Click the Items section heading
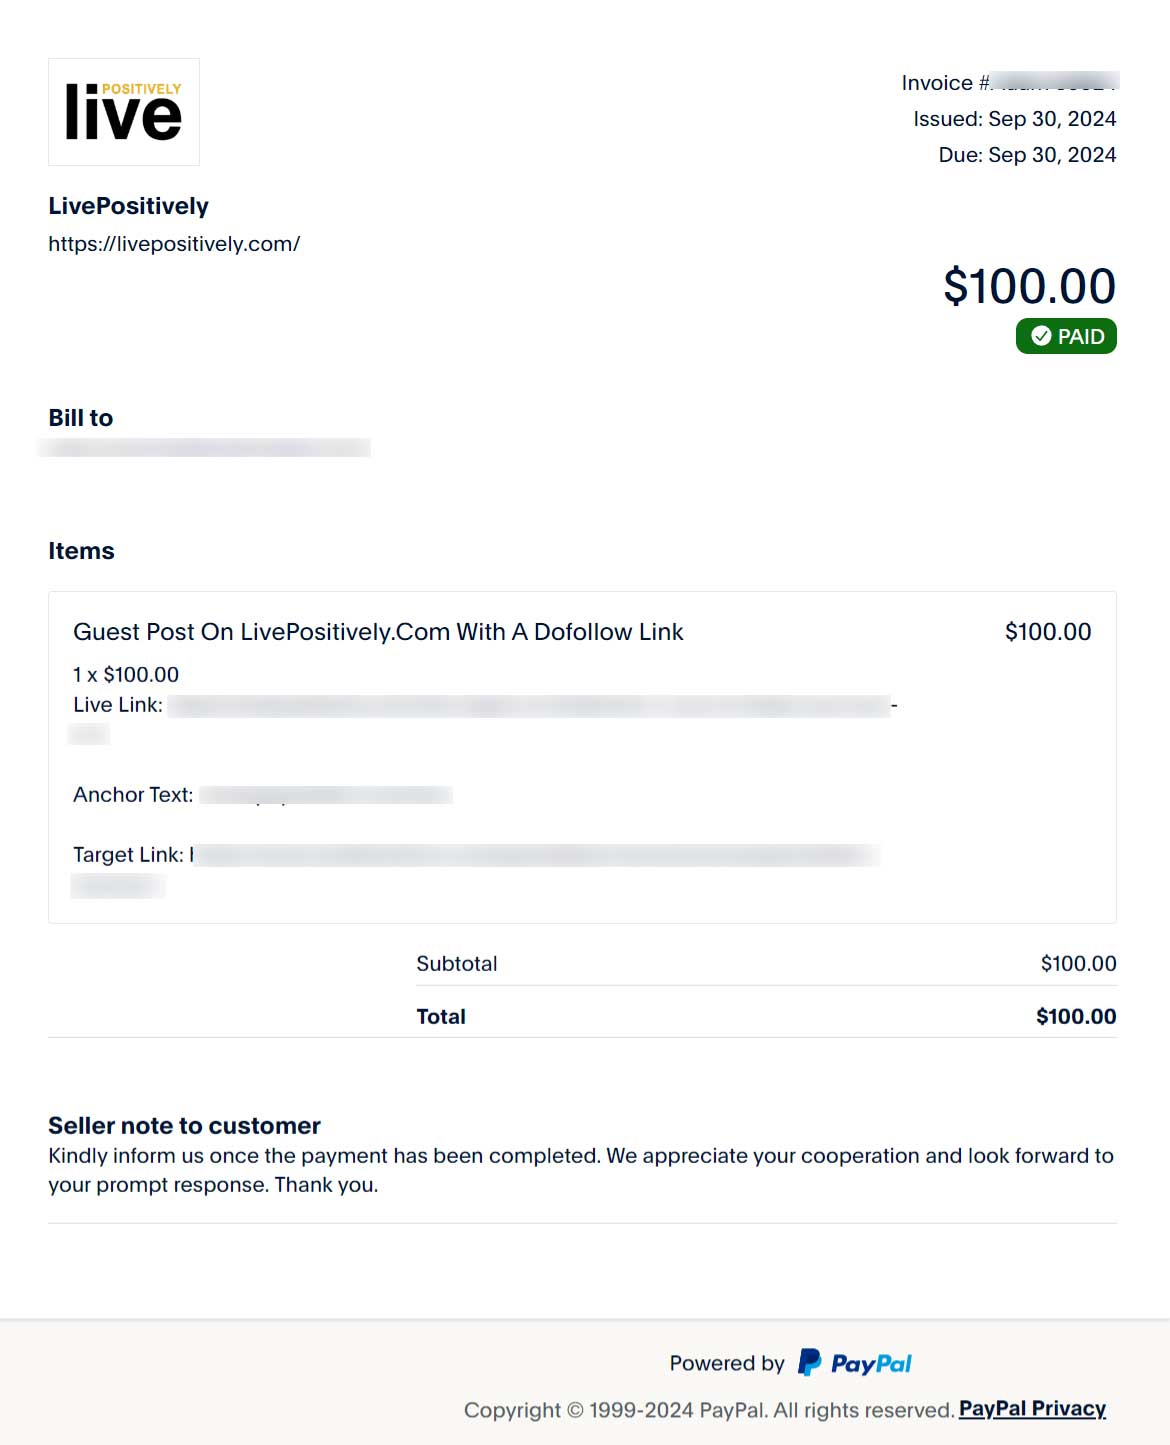Viewport: 1170px width, 1445px height. pos(81,551)
